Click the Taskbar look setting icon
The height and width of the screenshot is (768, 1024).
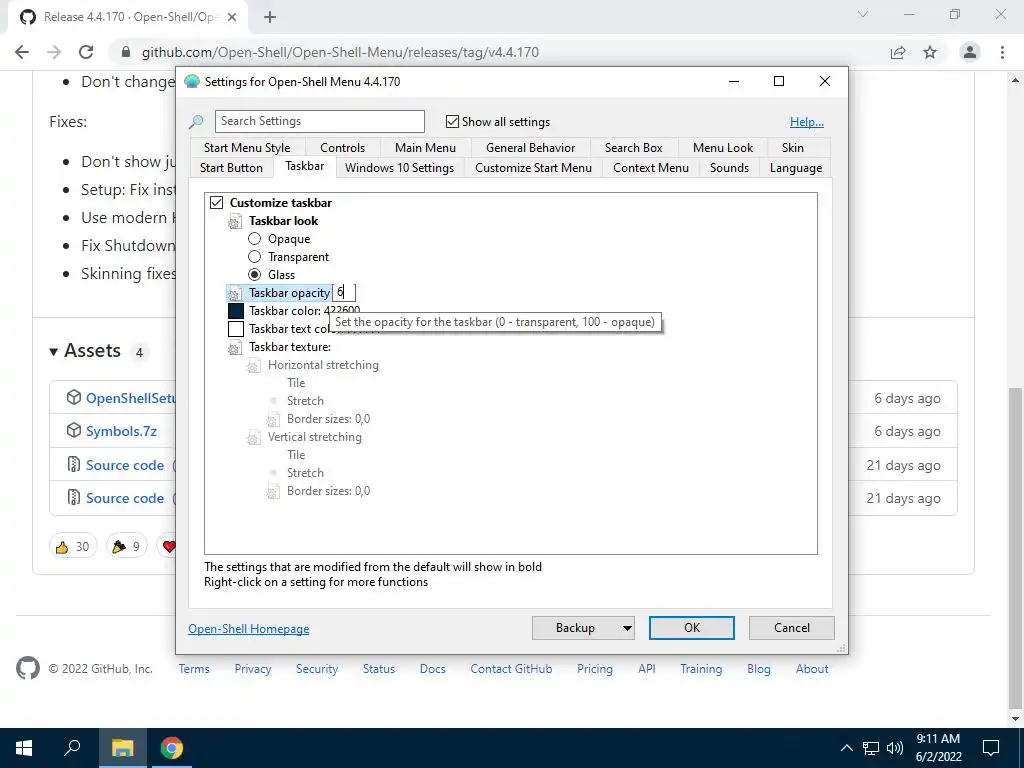235,221
